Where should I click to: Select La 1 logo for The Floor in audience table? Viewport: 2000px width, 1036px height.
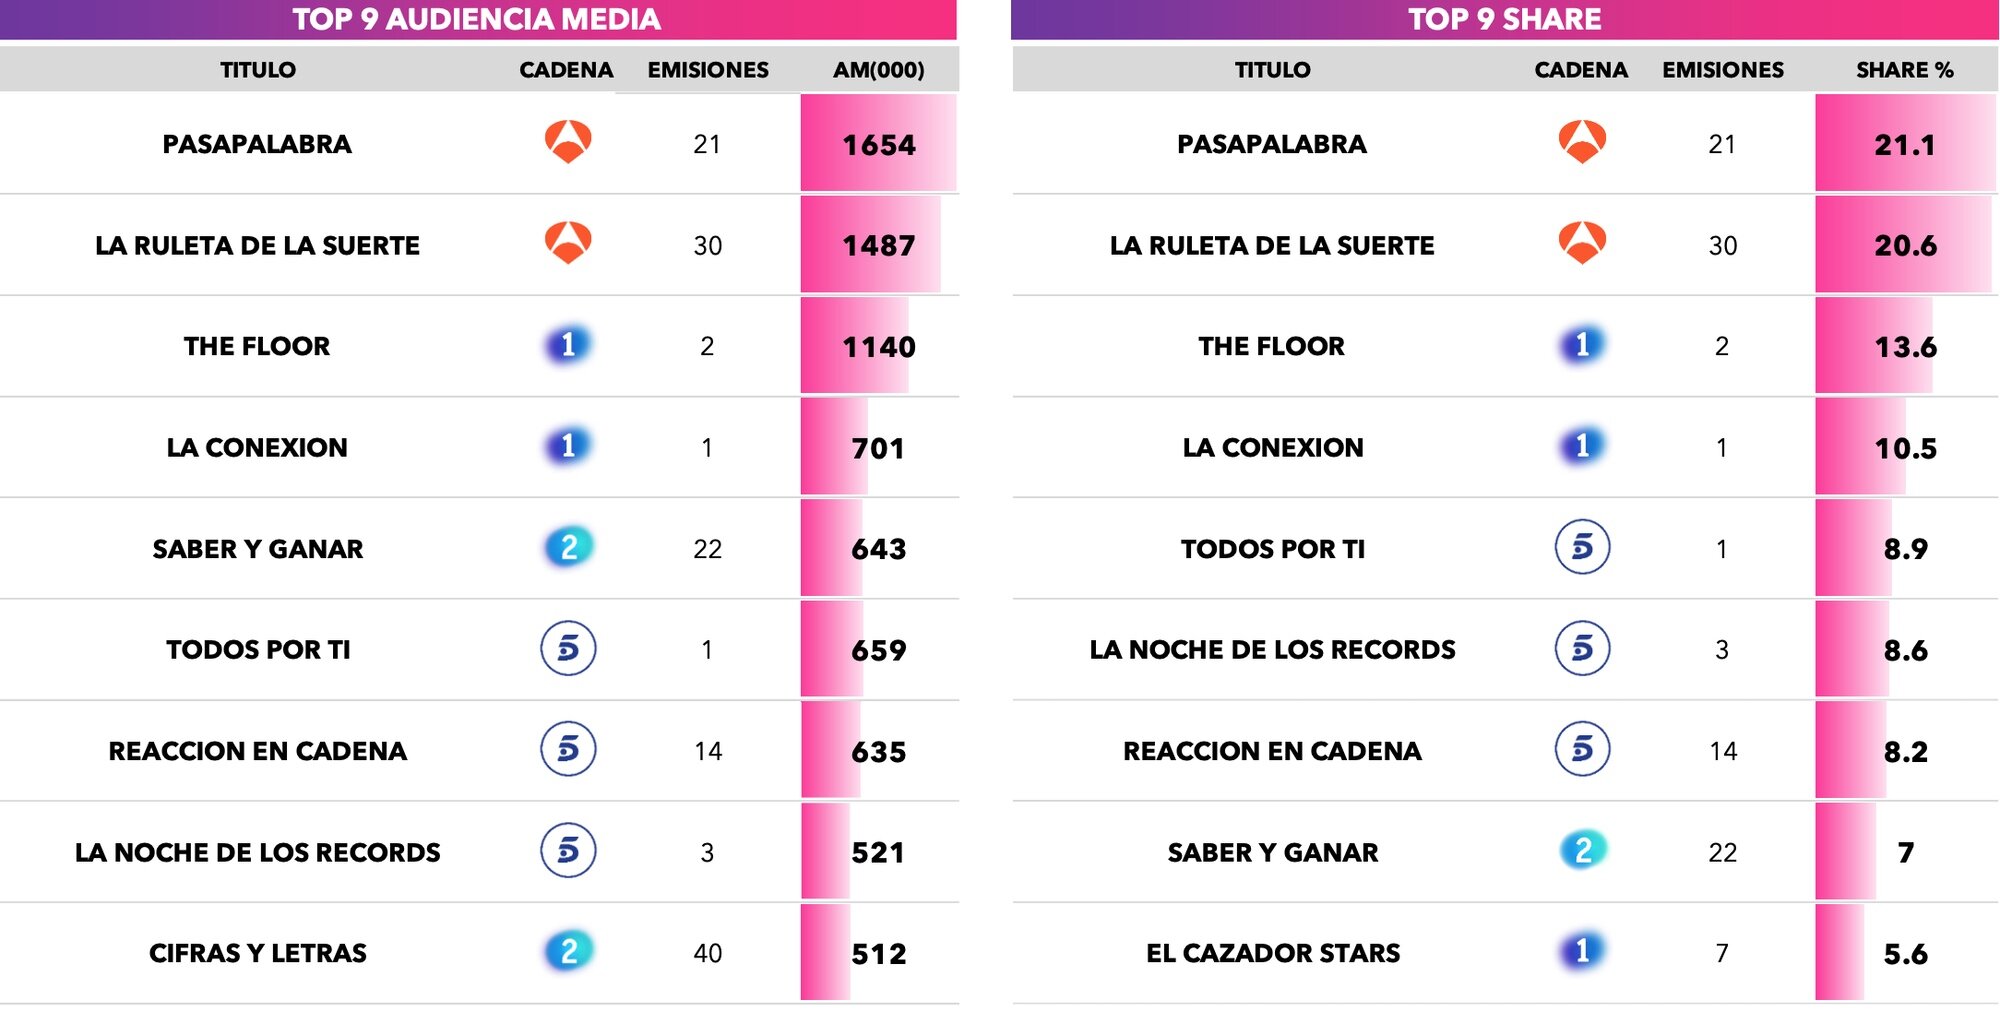[x=568, y=345]
